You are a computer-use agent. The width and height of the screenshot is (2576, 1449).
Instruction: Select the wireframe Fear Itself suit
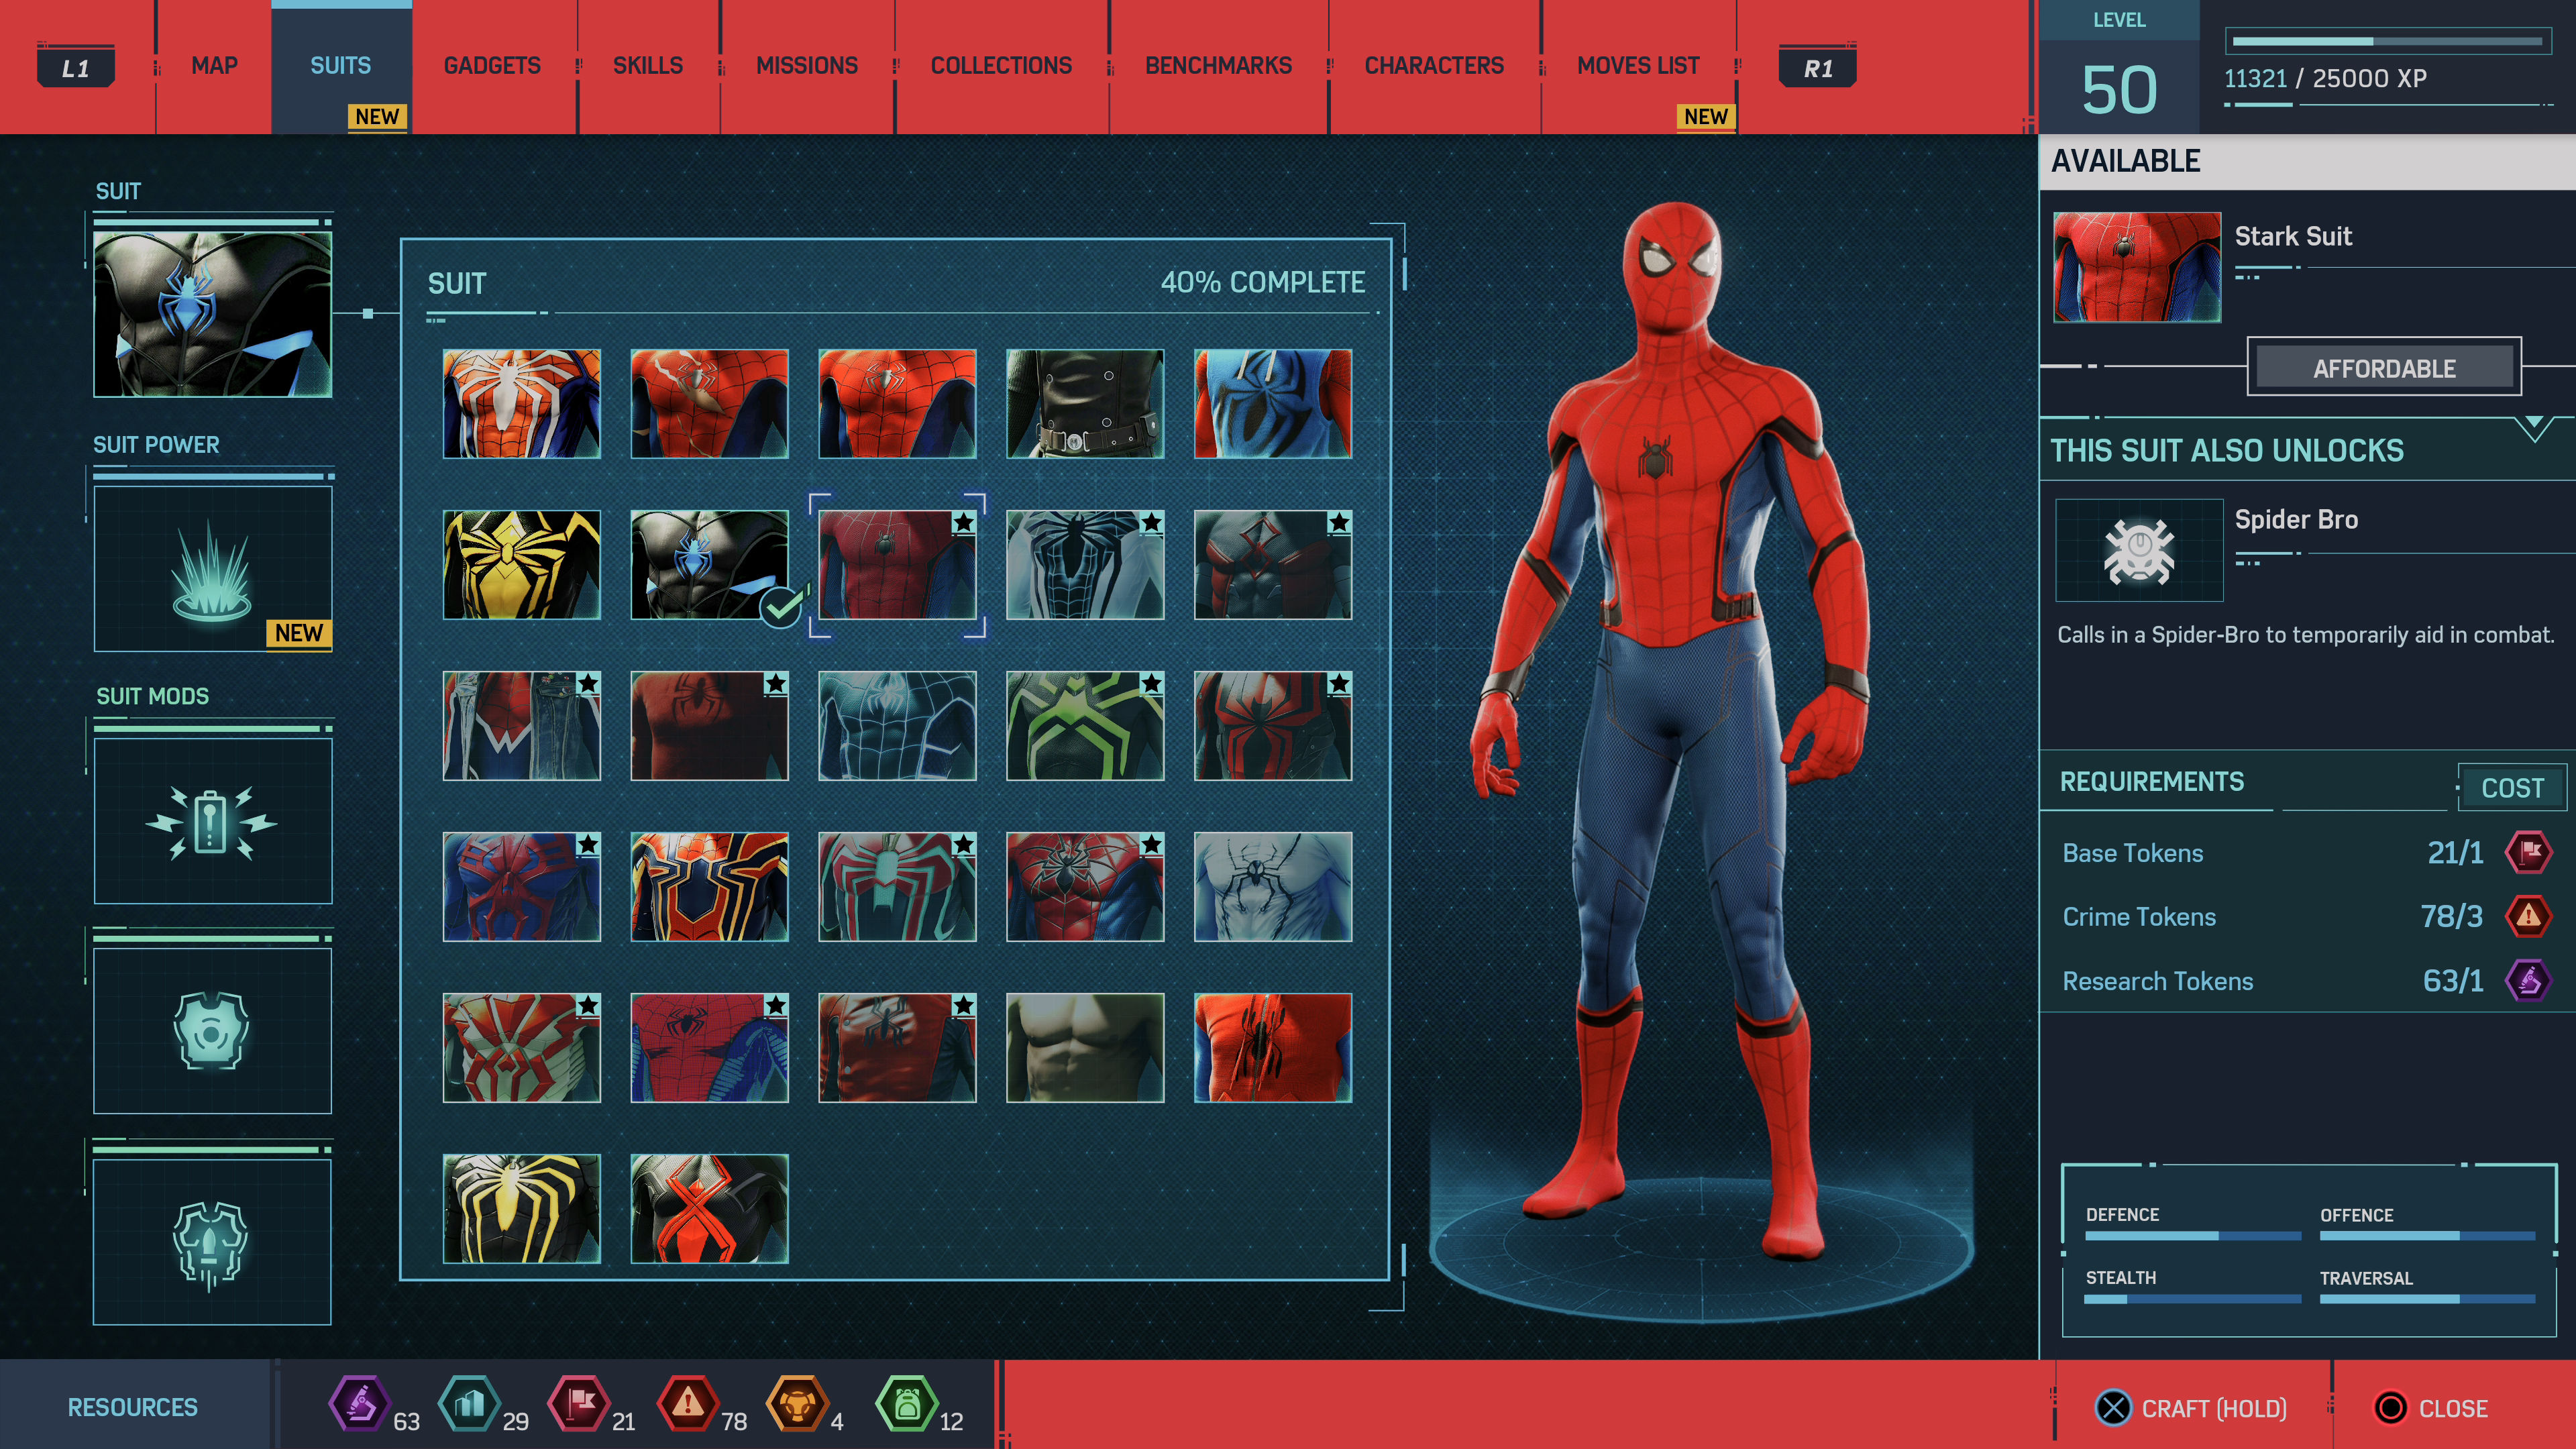(x=897, y=726)
